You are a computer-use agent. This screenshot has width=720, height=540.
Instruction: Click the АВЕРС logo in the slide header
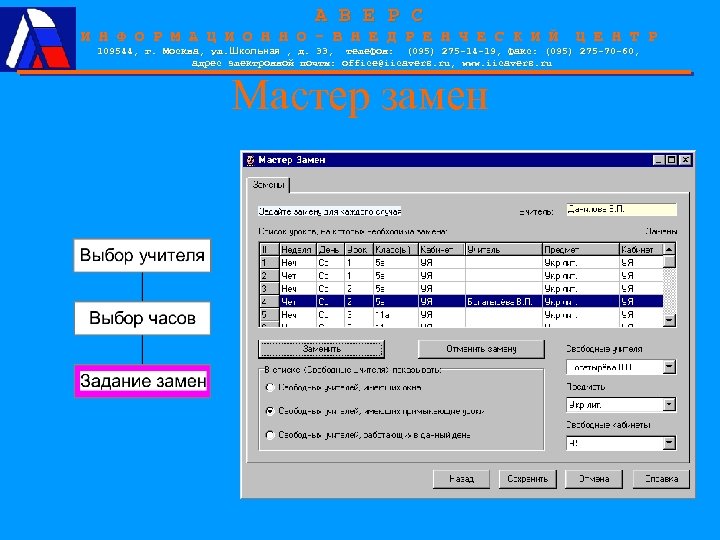[38, 39]
